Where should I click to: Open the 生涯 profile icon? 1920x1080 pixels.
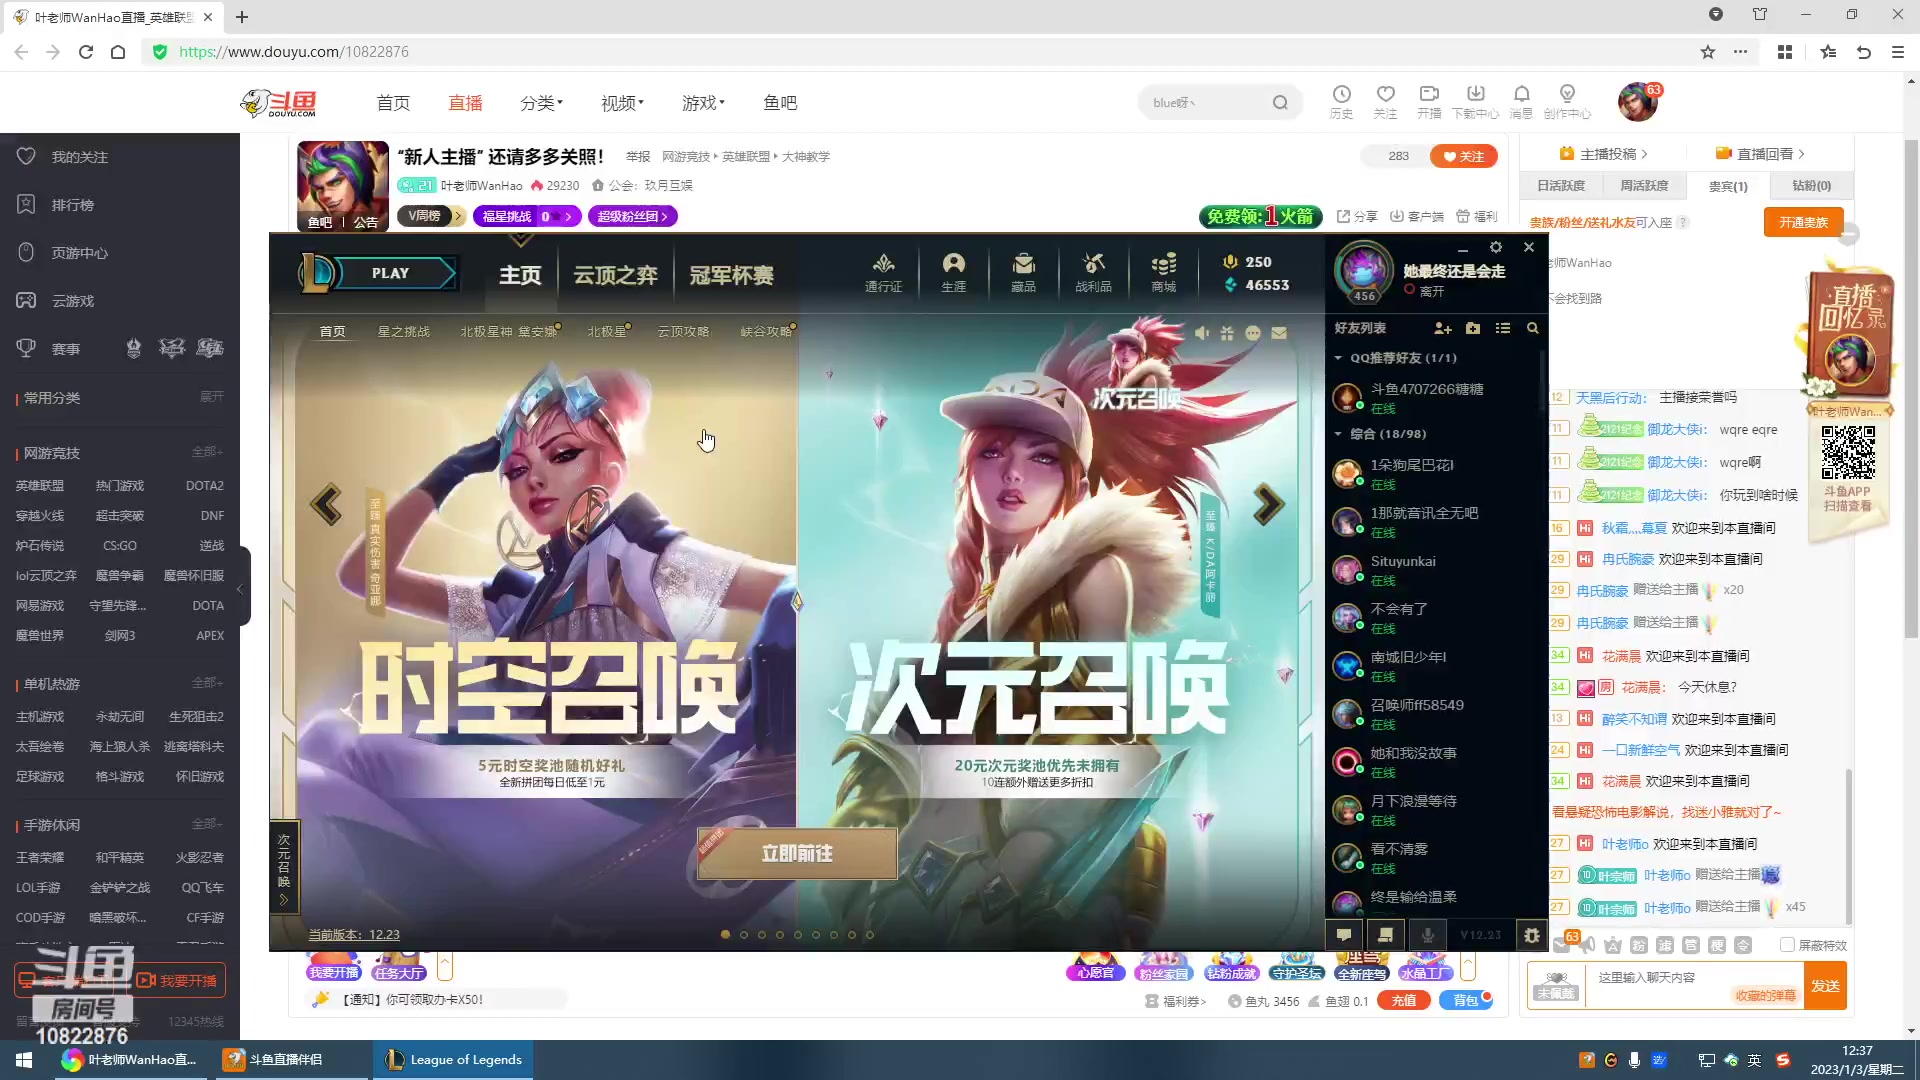(953, 272)
